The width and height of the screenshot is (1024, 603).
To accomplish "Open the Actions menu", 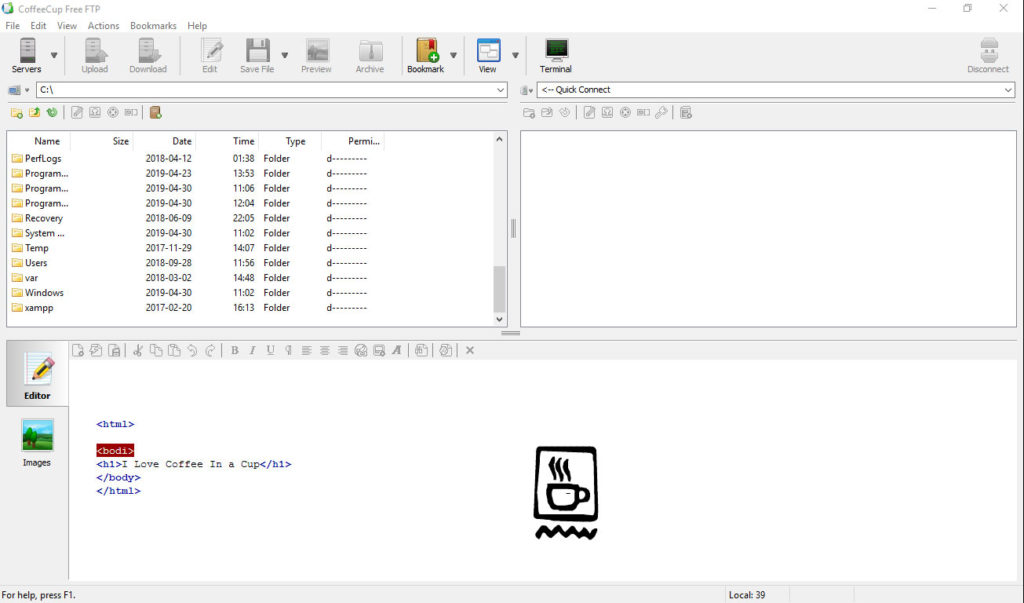I will tap(103, 26).
